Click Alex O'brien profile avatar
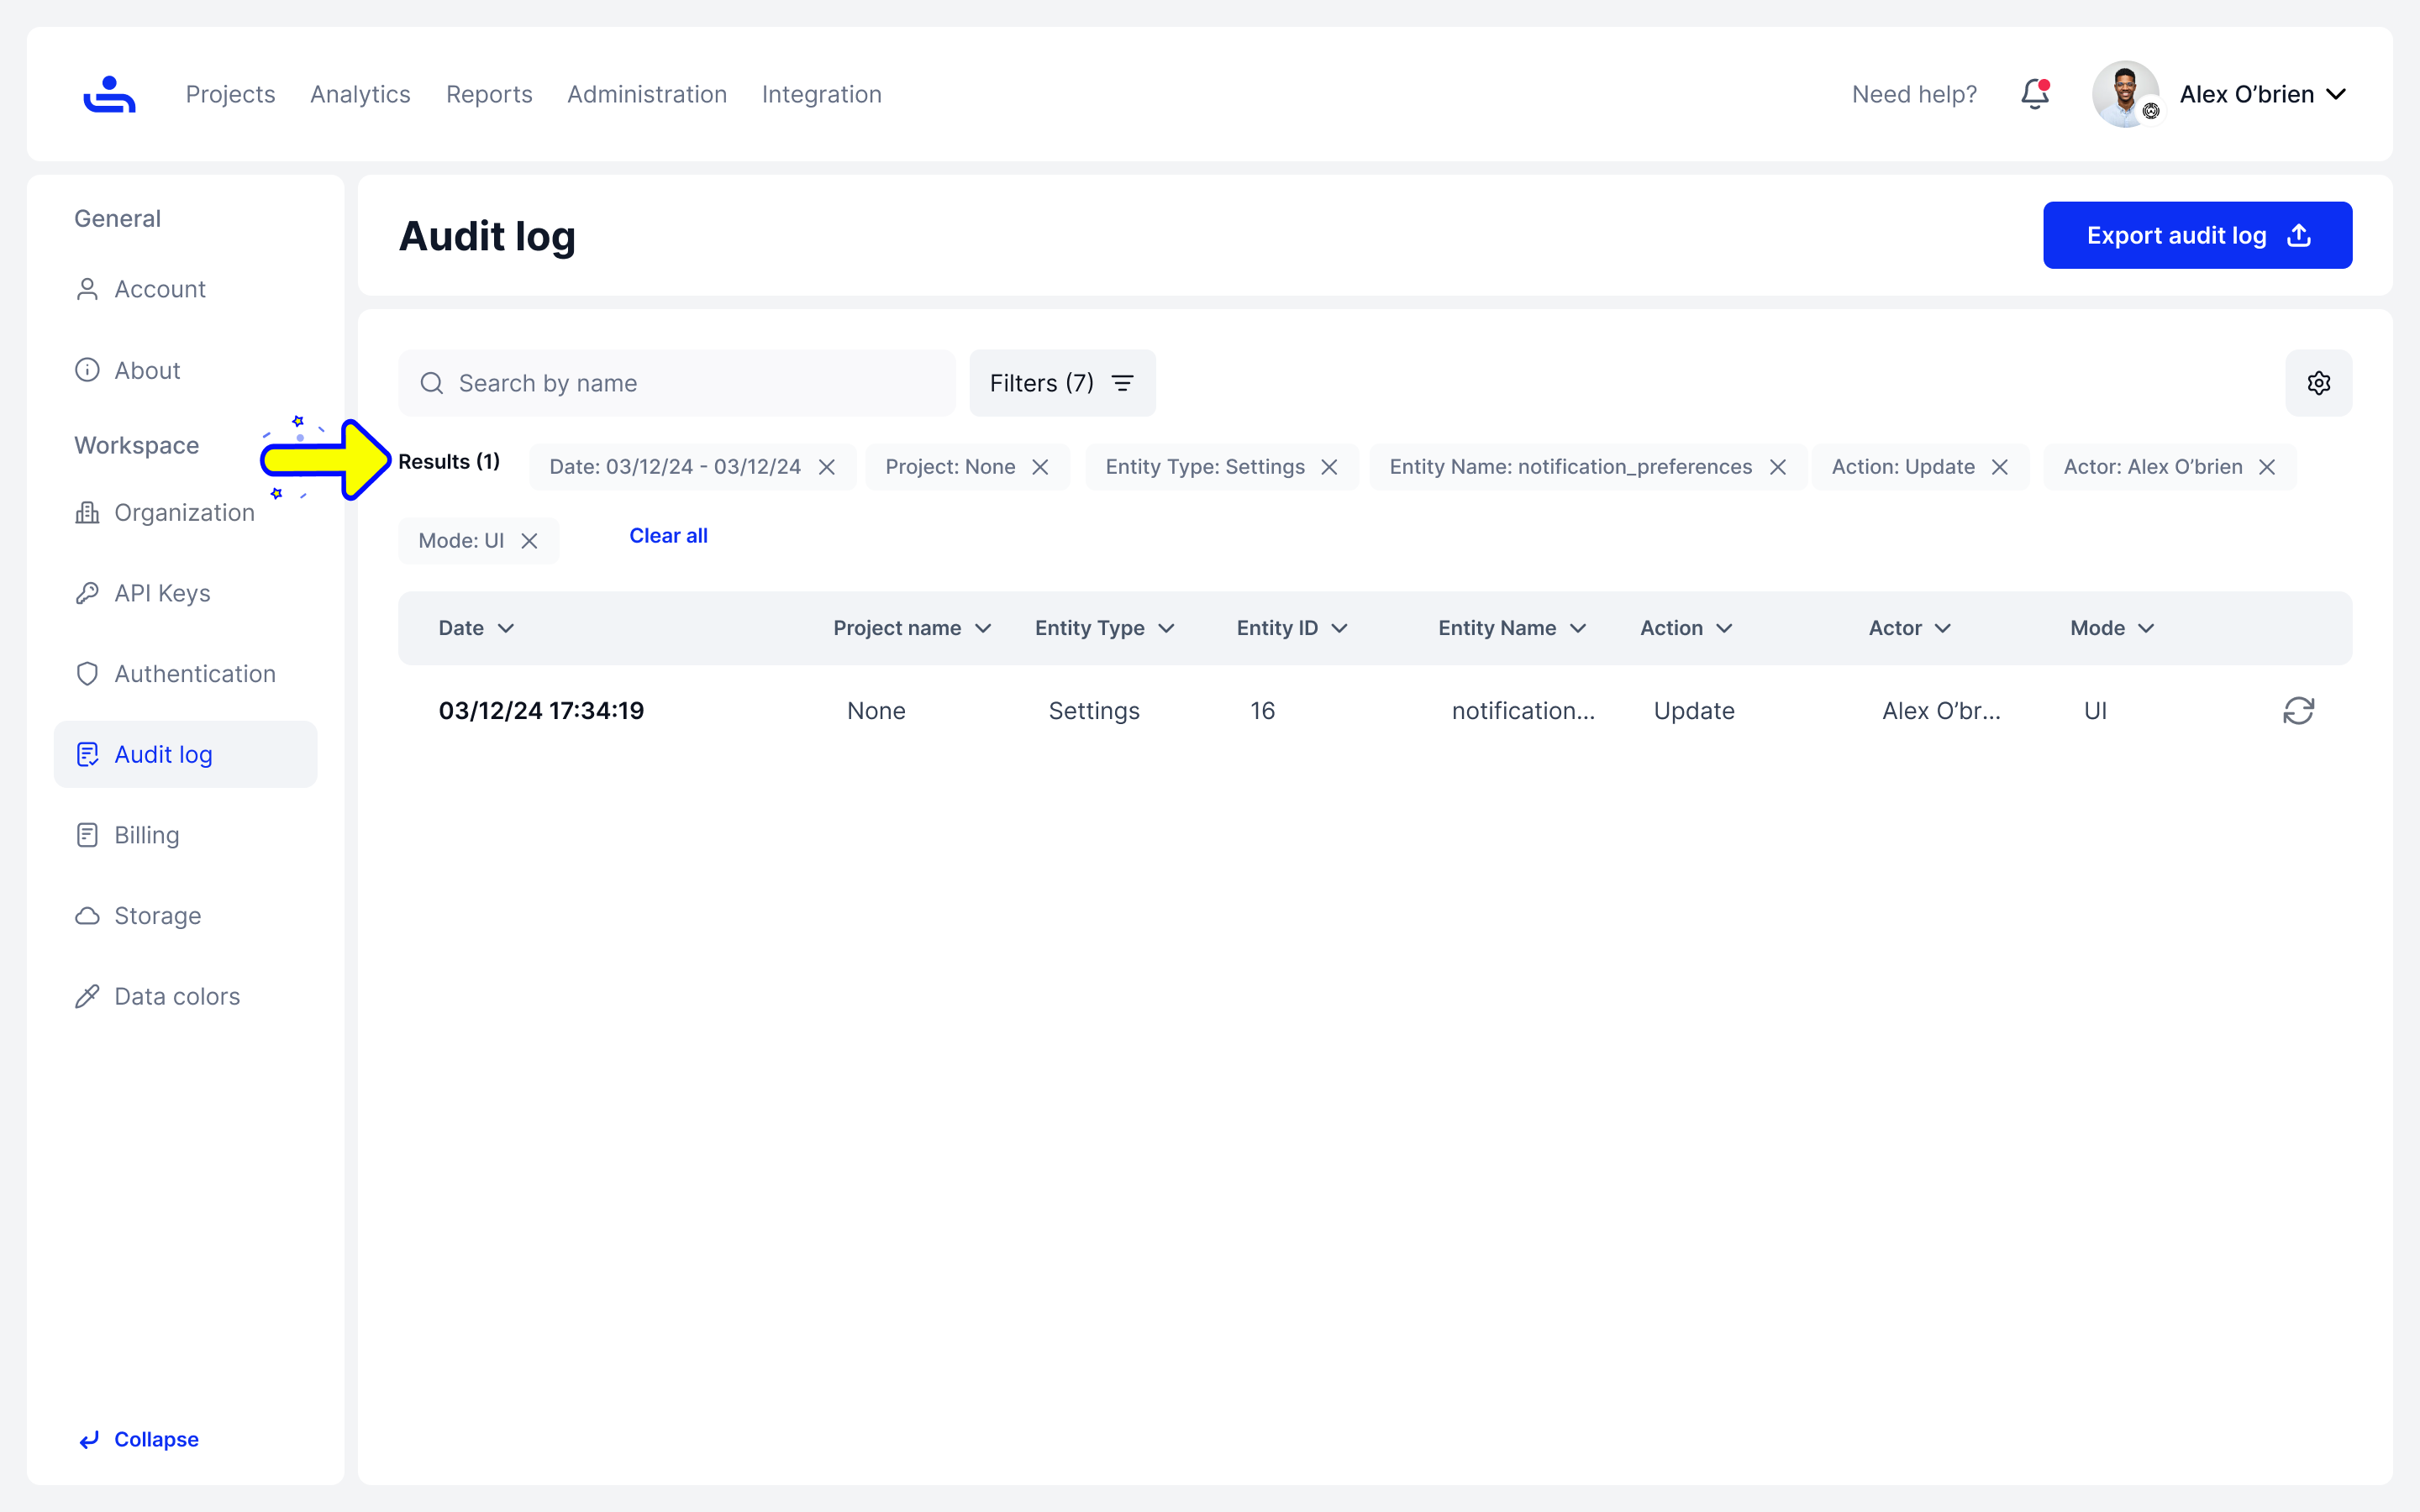 (2125, 94)
